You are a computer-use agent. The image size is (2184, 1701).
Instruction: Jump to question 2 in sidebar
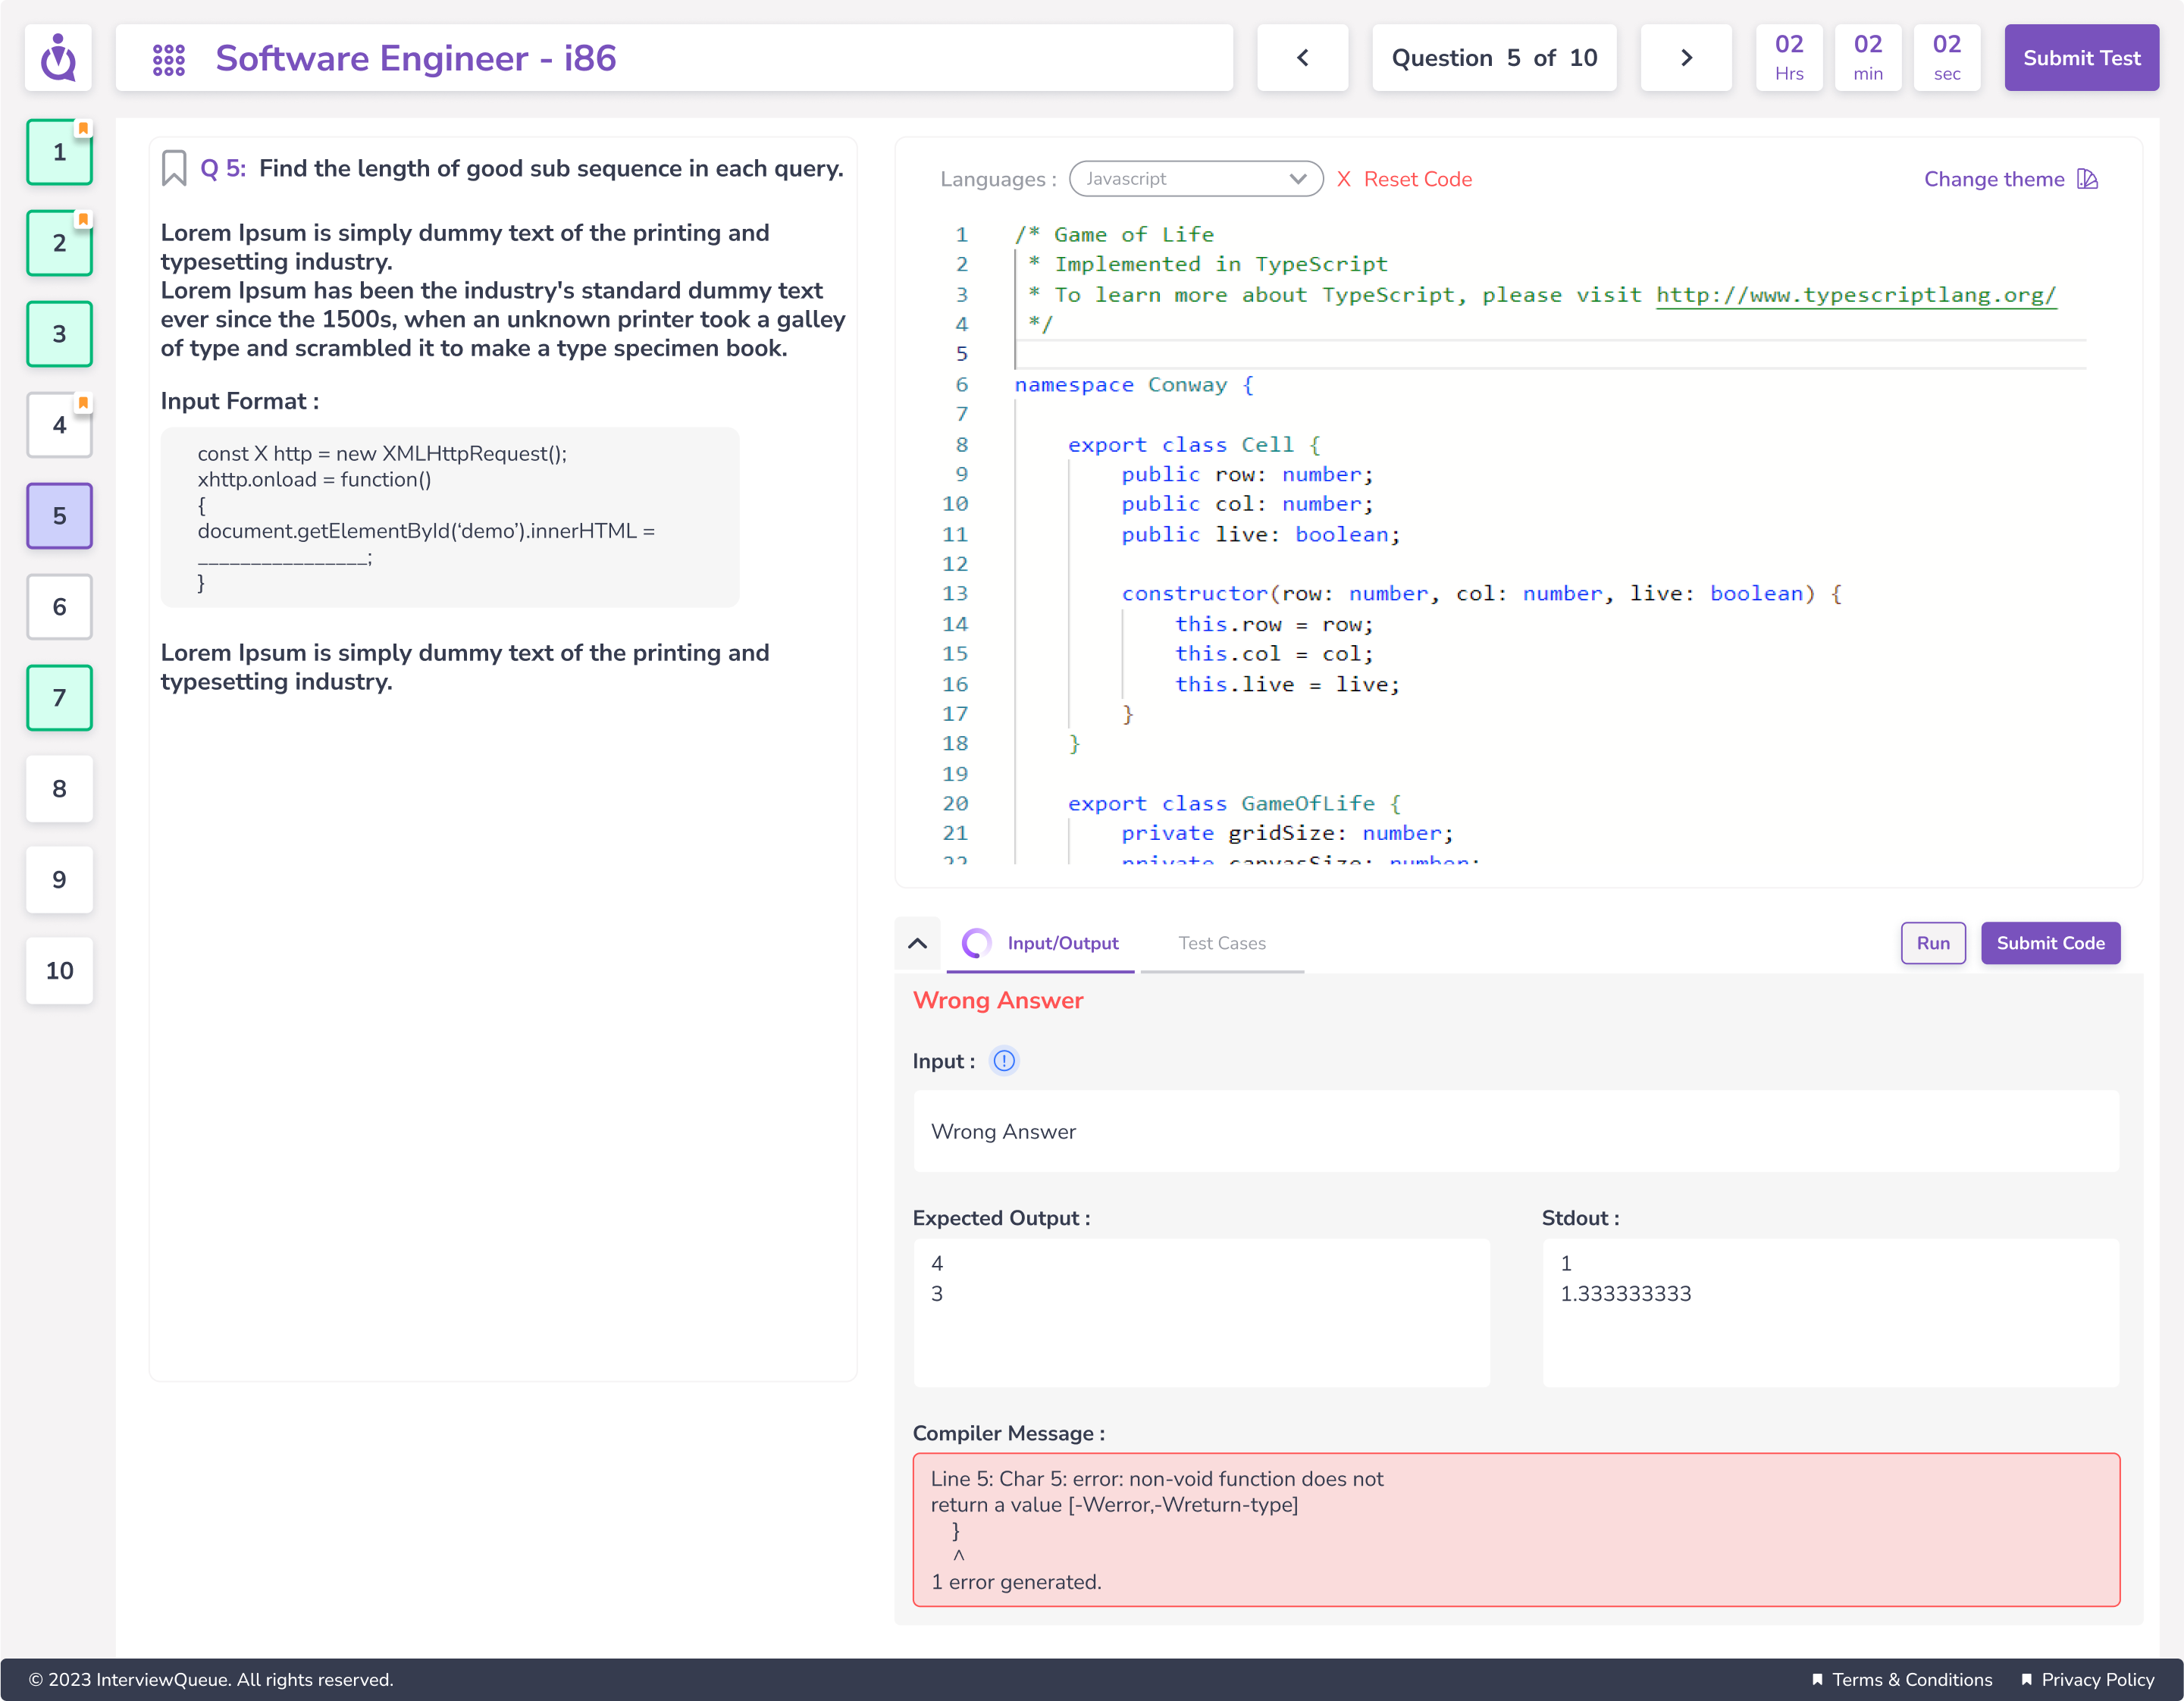[x=60, y=243]
